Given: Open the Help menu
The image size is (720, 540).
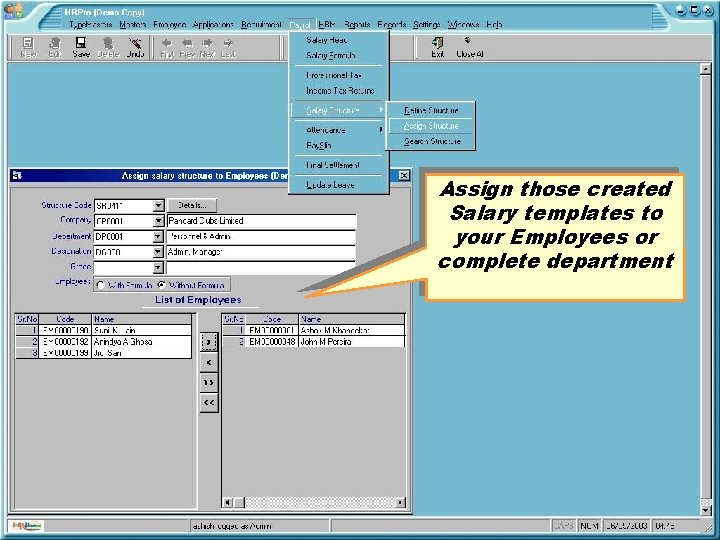Looking at the screenshot, I should click(x=494, y=25).
